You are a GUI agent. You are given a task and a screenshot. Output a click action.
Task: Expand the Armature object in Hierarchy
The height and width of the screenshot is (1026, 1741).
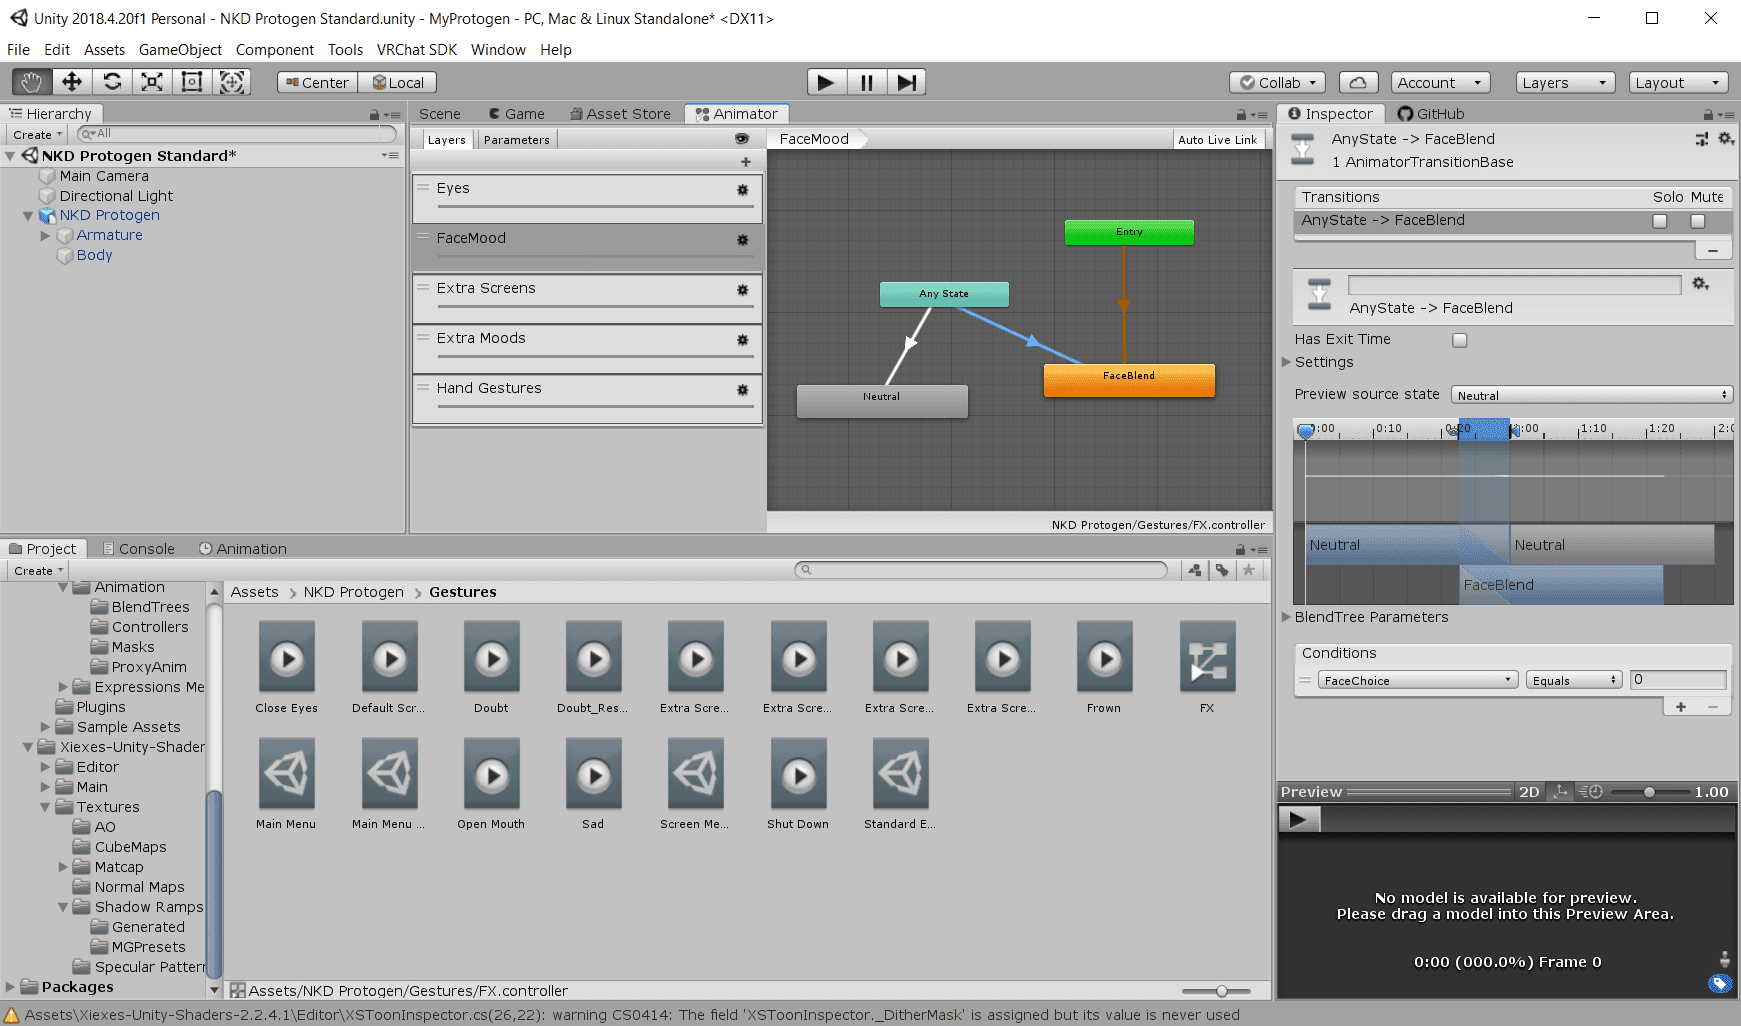(45, 236)
